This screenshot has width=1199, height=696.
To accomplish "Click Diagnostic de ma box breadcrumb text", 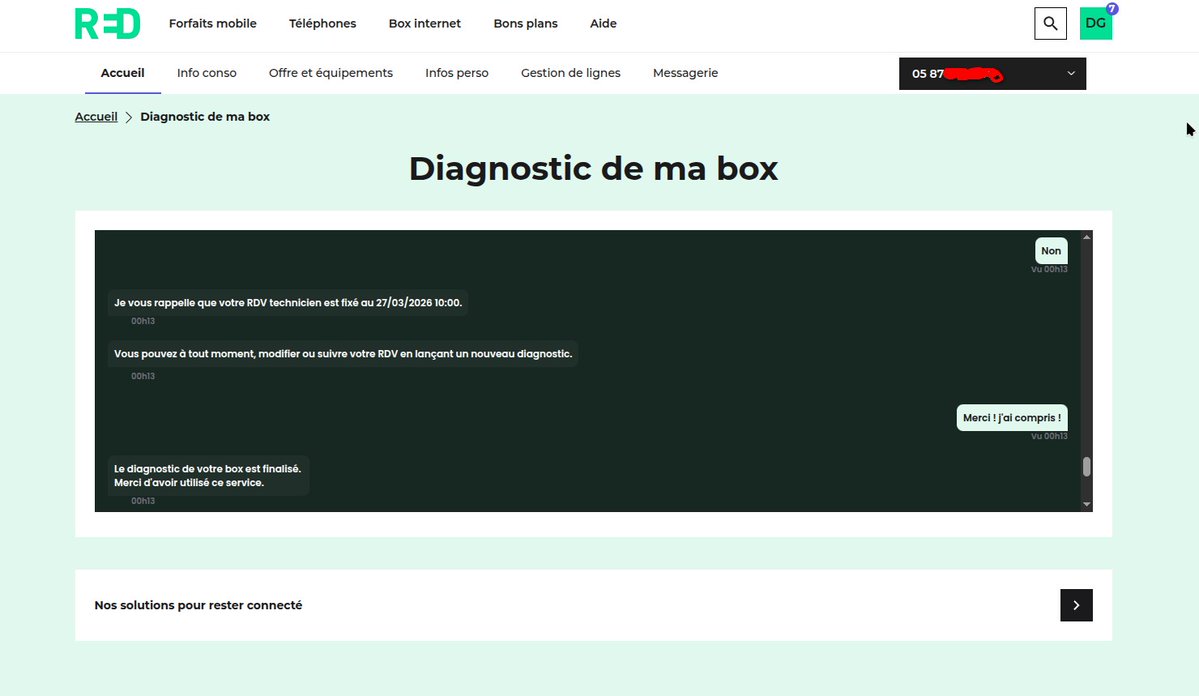I will tap(205, 117).
